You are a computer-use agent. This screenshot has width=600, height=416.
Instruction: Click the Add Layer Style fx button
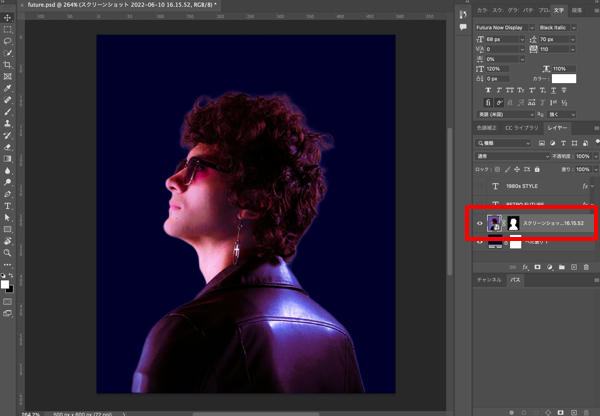click(525, 267)
